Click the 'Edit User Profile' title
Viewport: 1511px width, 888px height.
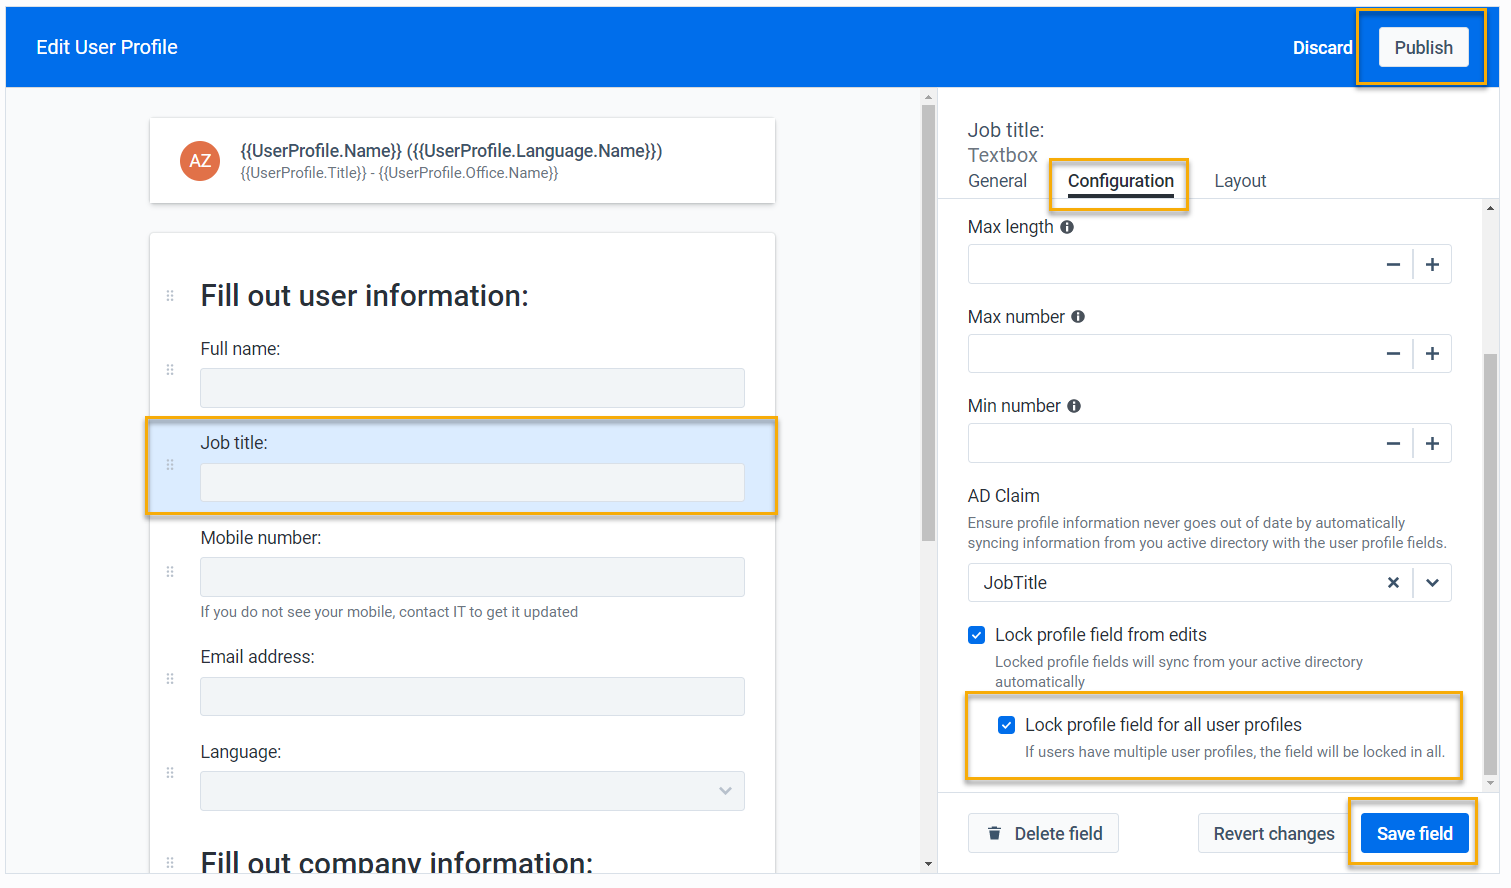click(x=107, y=48)
